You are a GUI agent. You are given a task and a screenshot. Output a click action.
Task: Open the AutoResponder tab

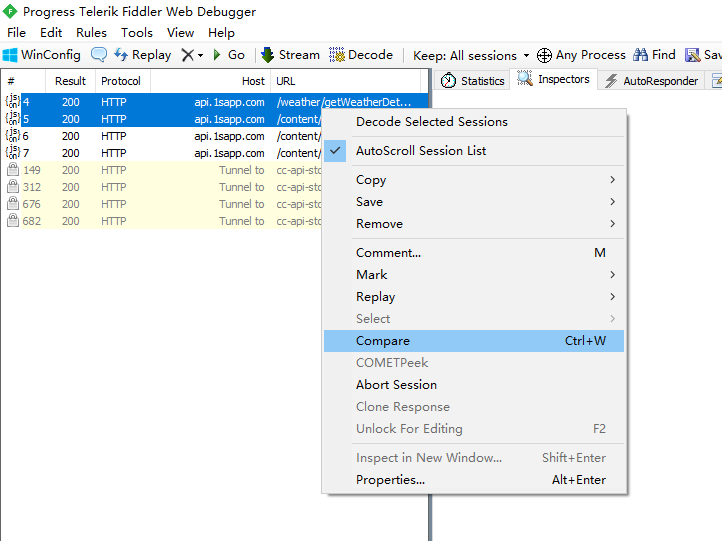650,81
